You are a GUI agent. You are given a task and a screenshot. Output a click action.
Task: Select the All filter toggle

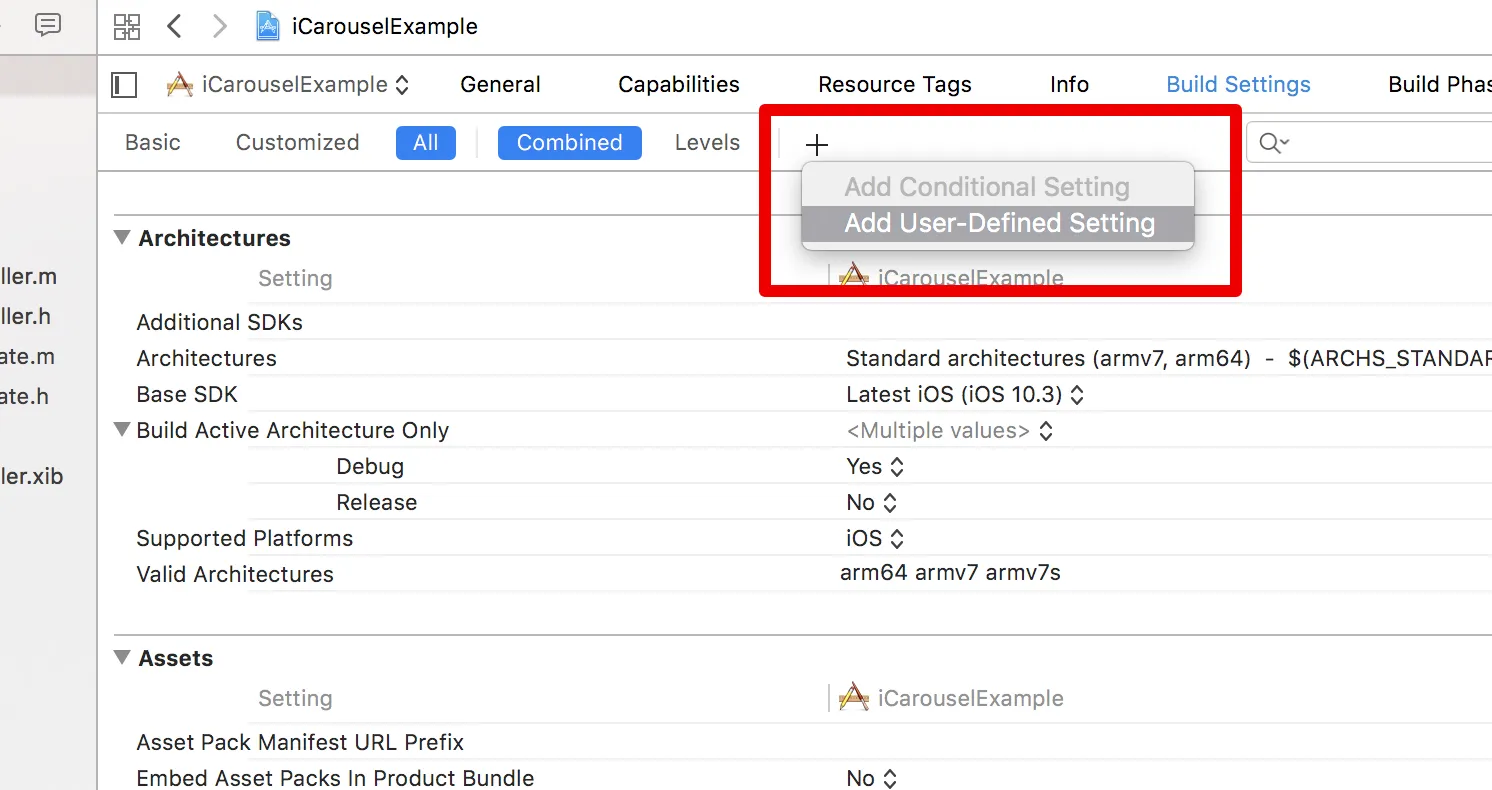(x=425, y=143)
